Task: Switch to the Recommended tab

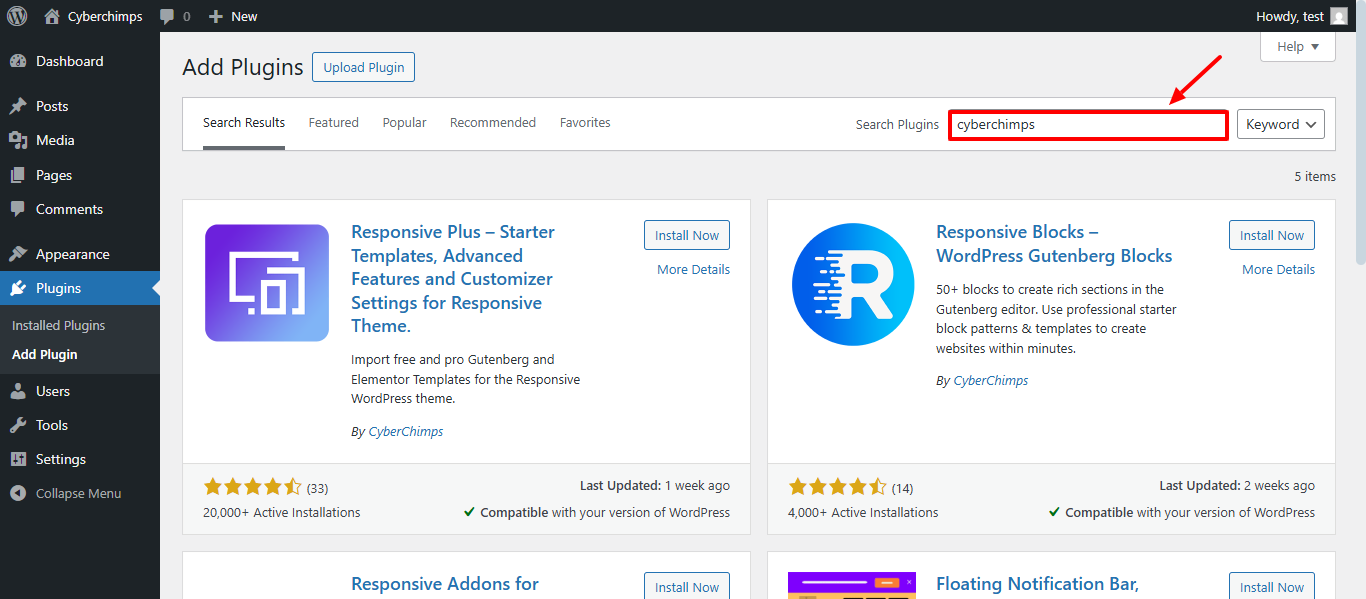Action: pyautogui.click(x=493, y=123)
